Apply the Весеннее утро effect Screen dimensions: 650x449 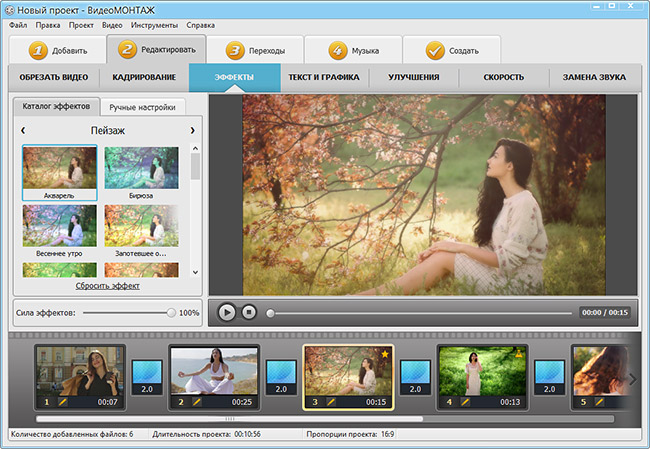(x=60, y=231)
